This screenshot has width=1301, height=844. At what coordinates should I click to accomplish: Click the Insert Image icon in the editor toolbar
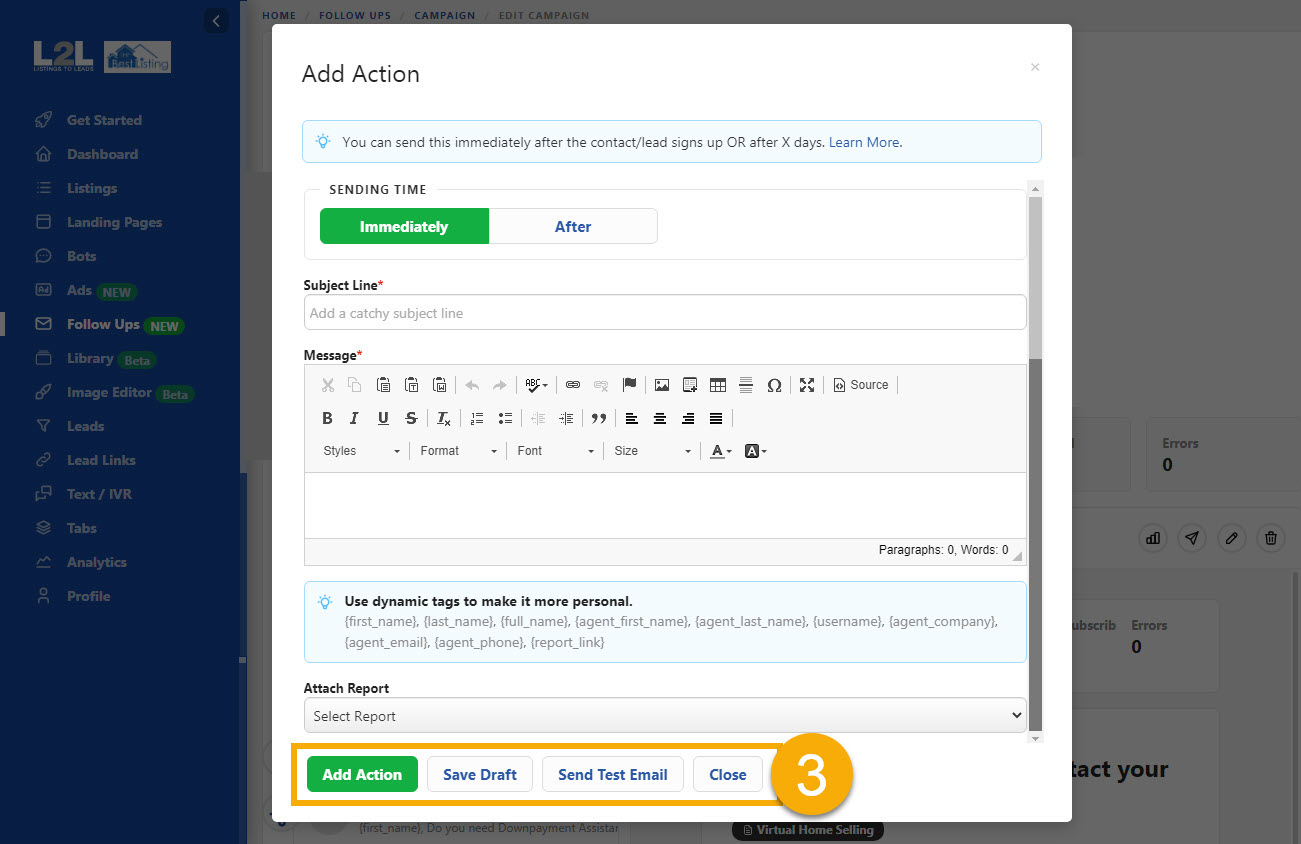[x=662, y=384]
